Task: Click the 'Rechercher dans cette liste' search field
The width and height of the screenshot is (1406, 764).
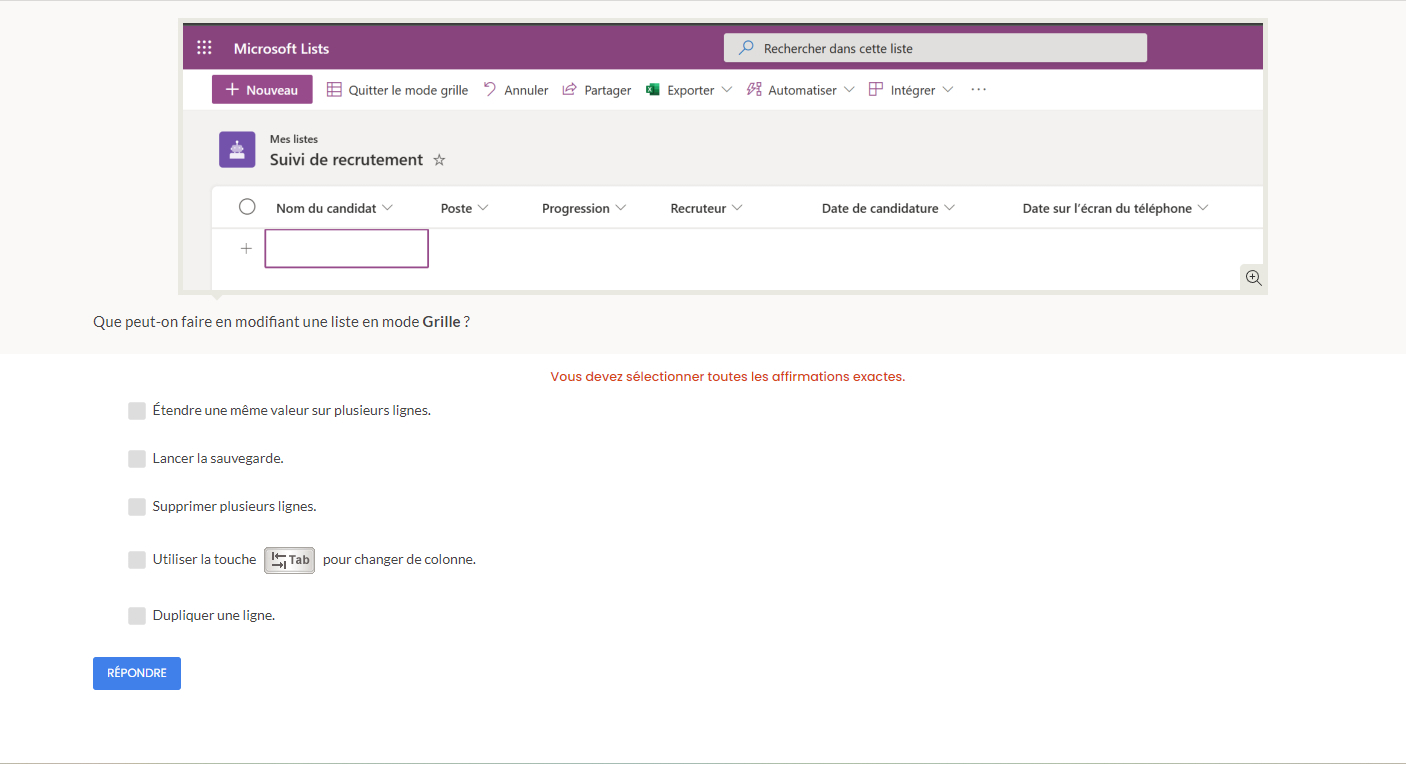Action: click(935, 48)
